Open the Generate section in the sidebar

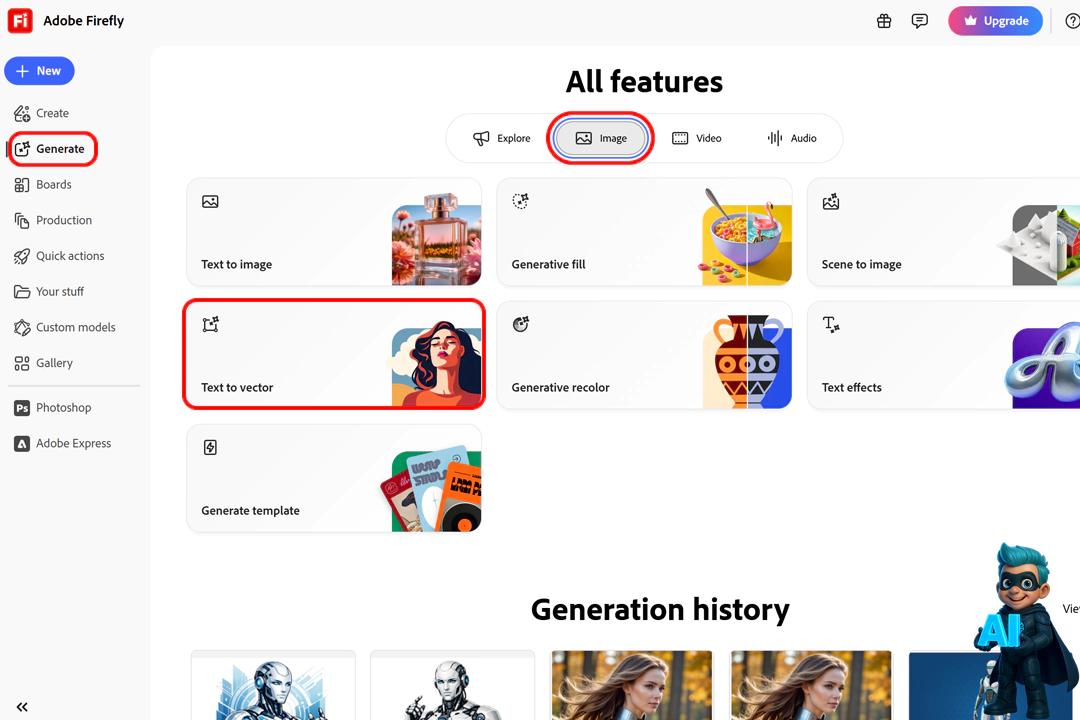pos(52,148)
